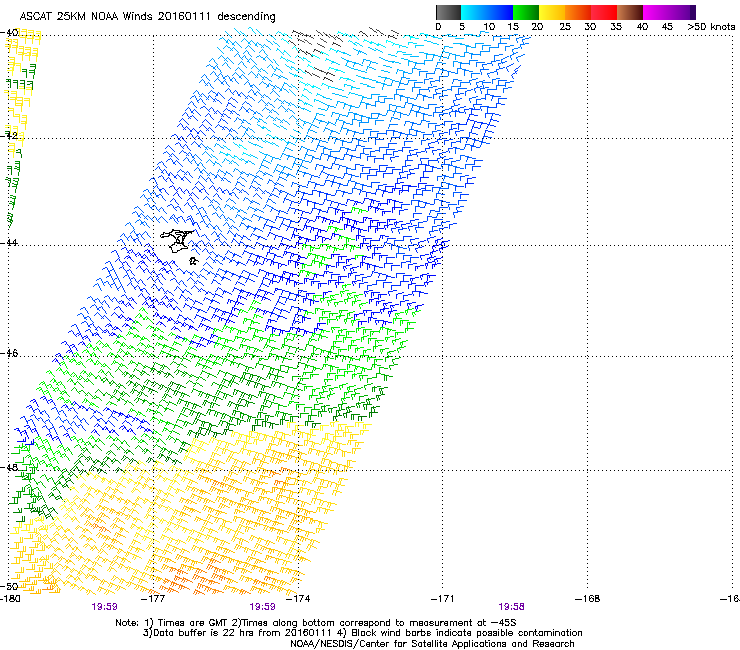Click the '35' label under the color bar
Viewport: 740px width, 650px height.
pos(616,27)
